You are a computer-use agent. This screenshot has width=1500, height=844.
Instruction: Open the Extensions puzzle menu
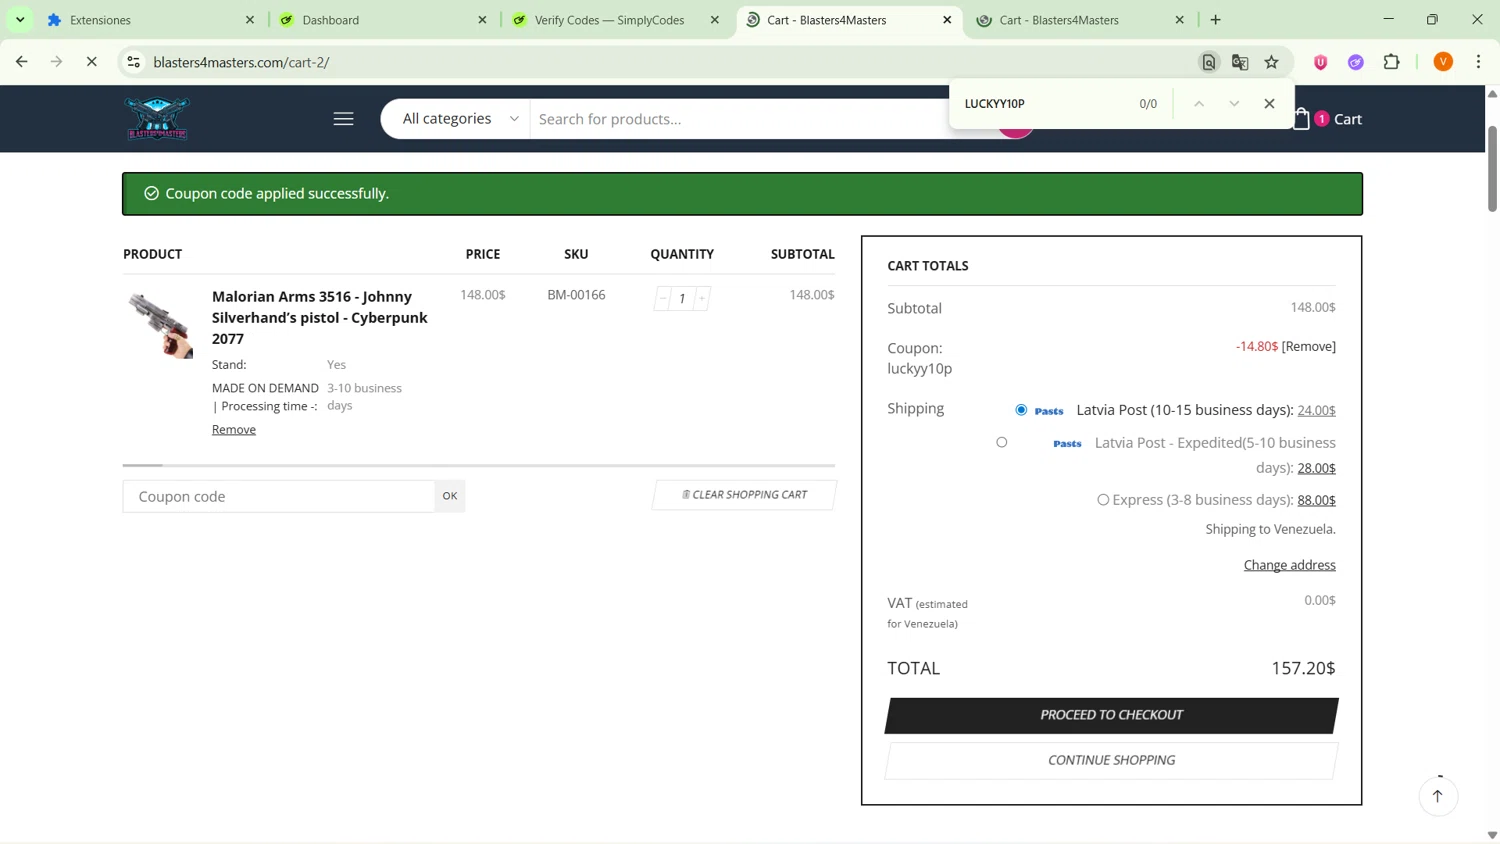pyautogui.click(x=1392, y=62)
